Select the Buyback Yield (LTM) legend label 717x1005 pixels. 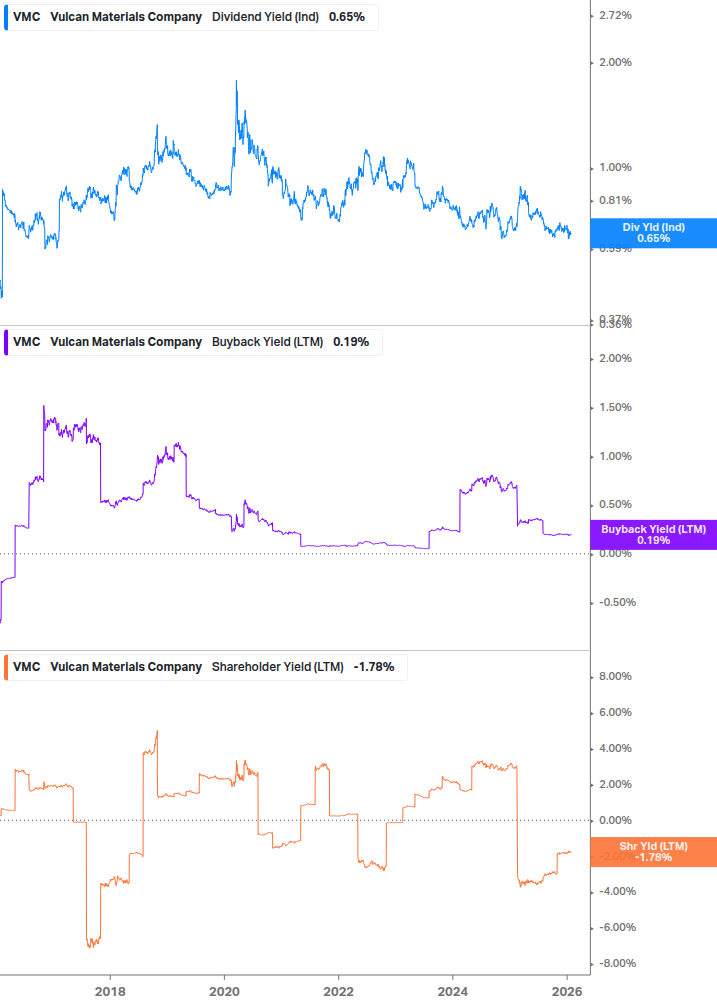[x=267, y=342]
